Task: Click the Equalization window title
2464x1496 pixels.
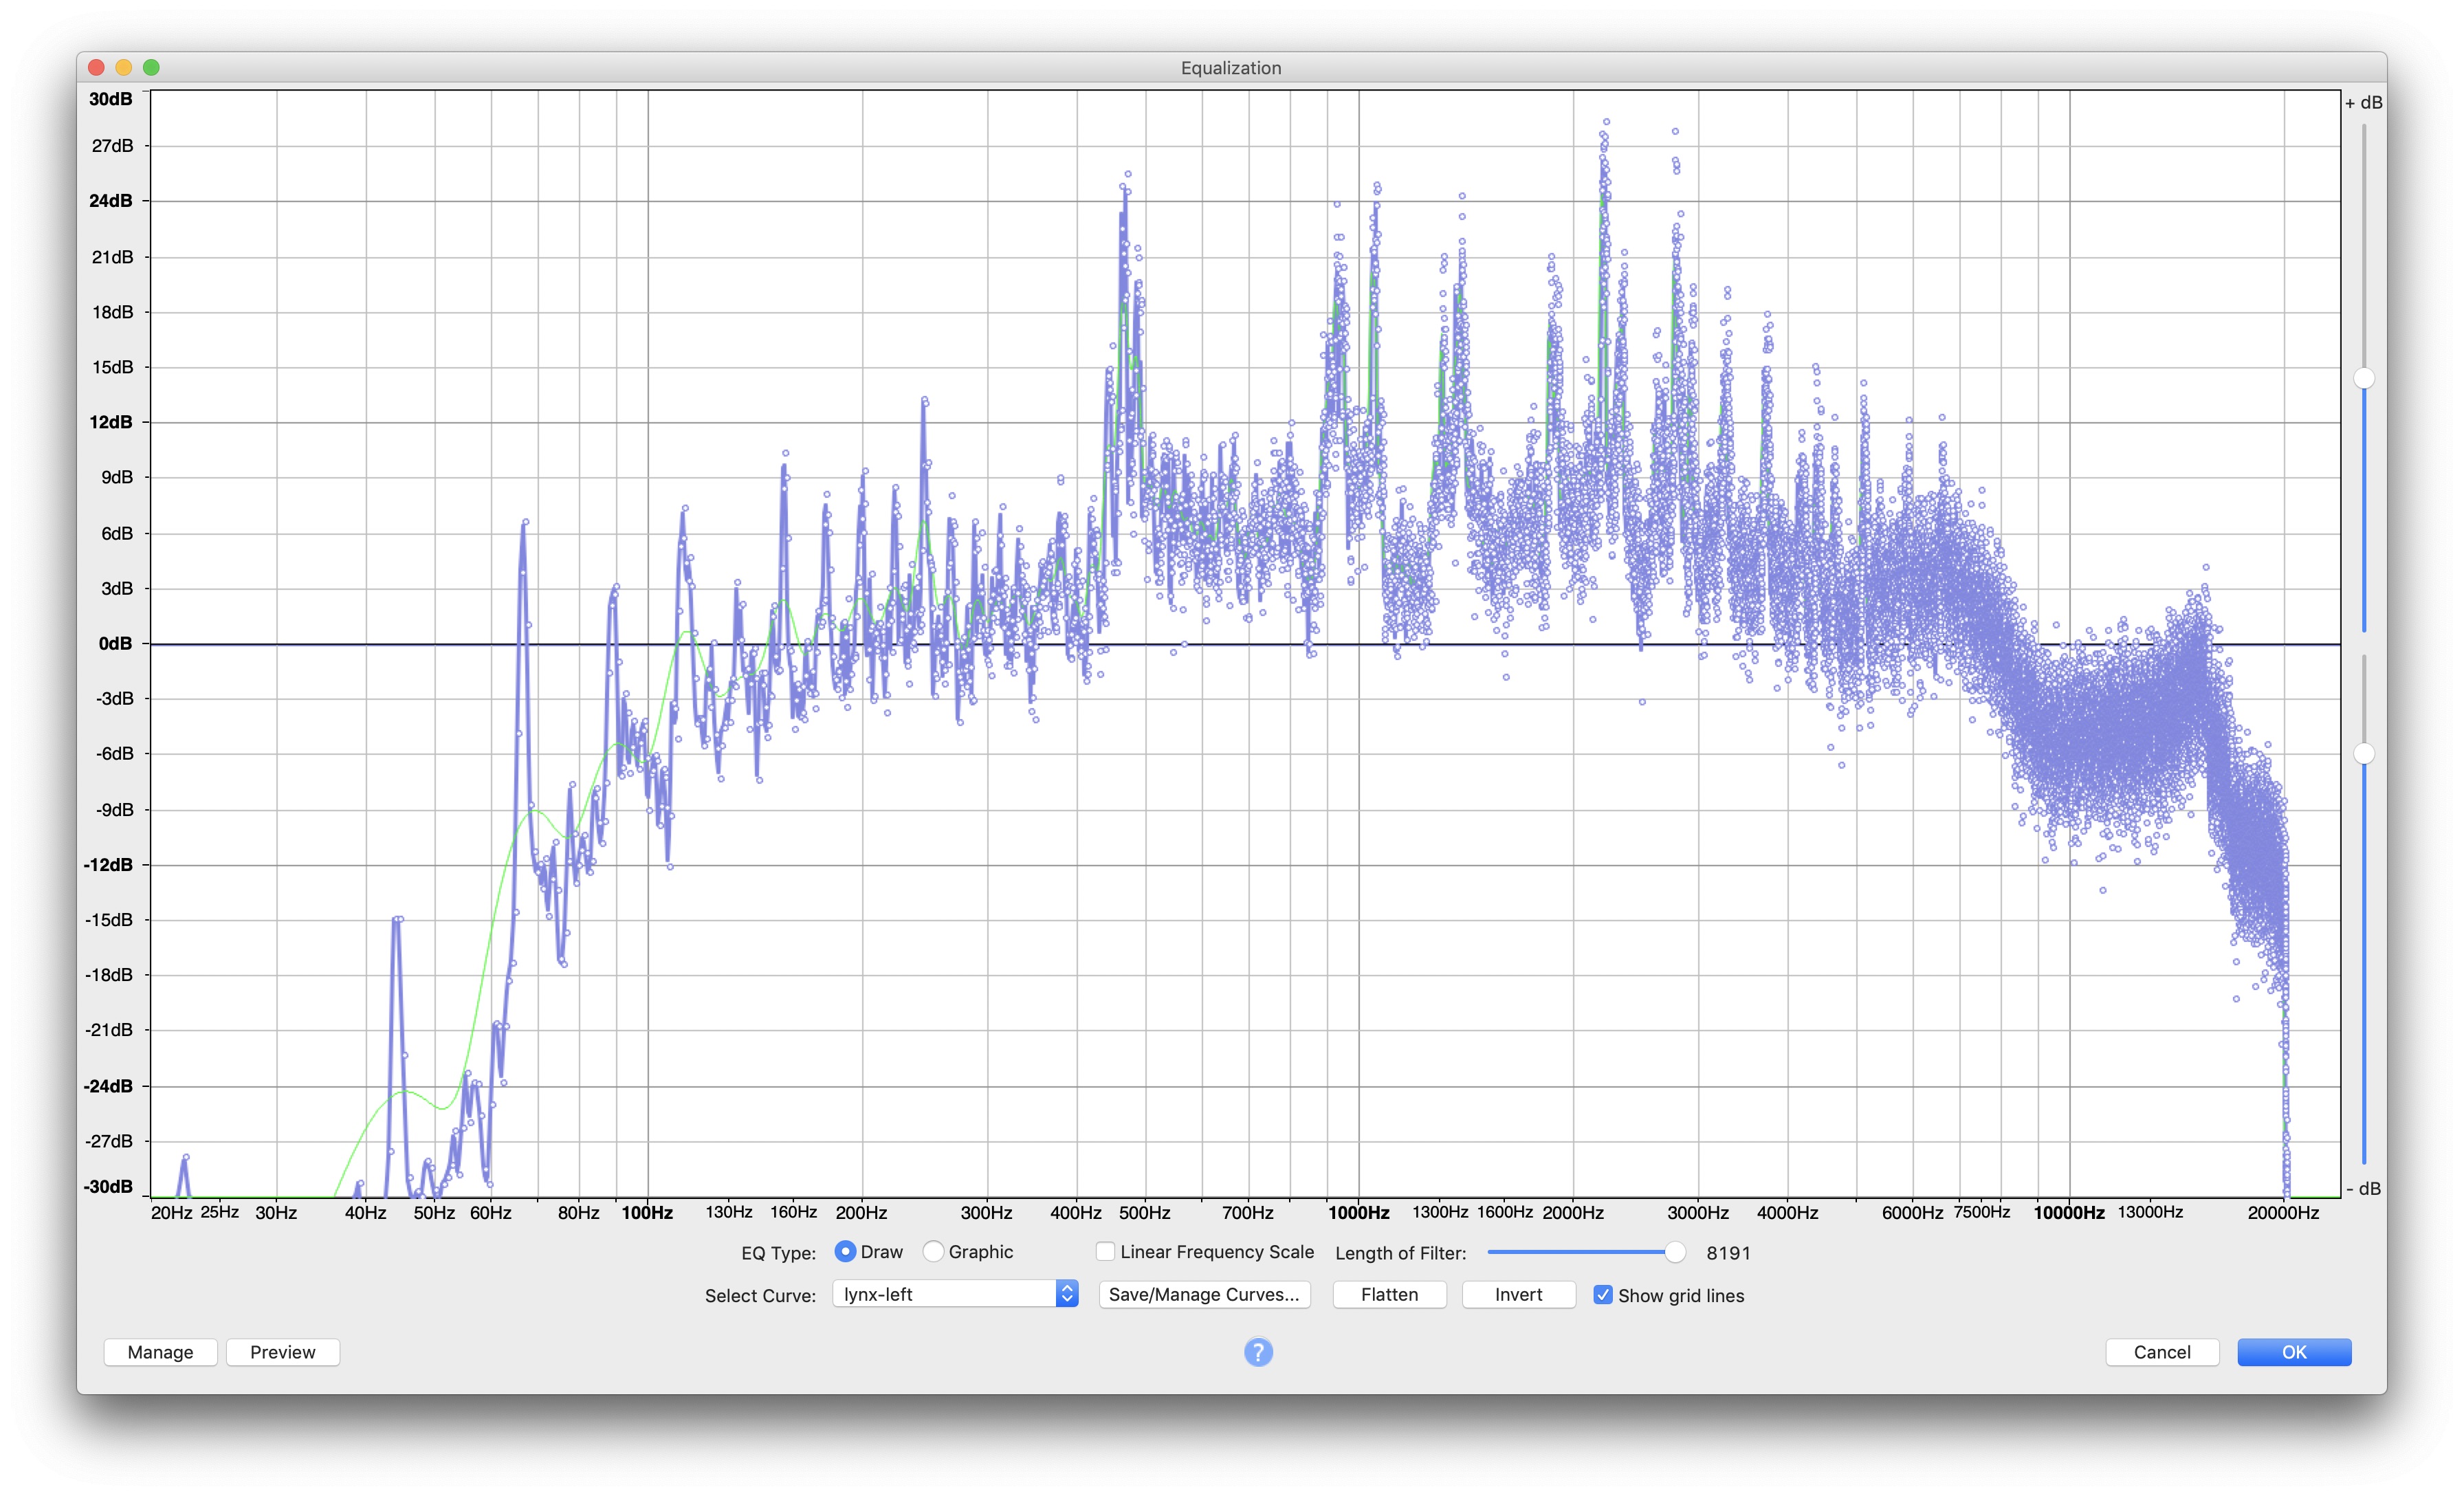Action: click(x=1231, y=68)
